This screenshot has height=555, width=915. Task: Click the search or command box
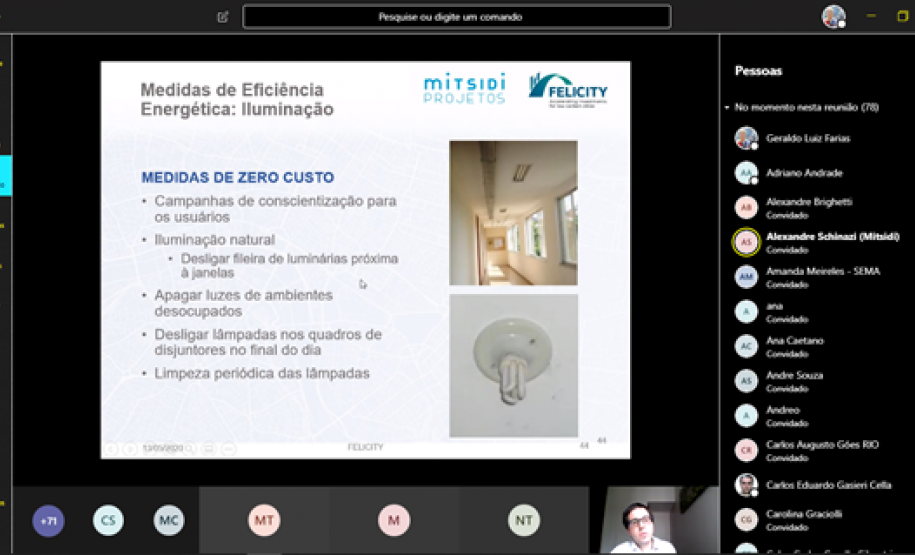click(456, 17)
